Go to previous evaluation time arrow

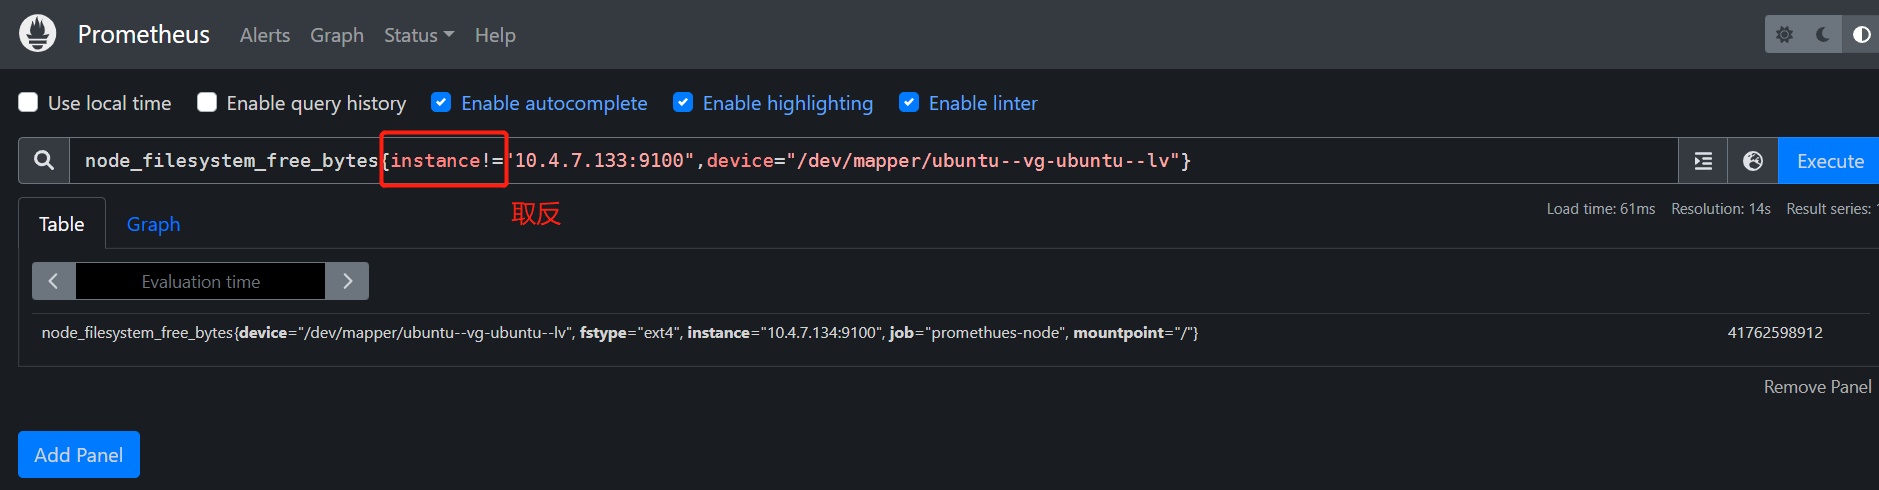click(54, 281)
